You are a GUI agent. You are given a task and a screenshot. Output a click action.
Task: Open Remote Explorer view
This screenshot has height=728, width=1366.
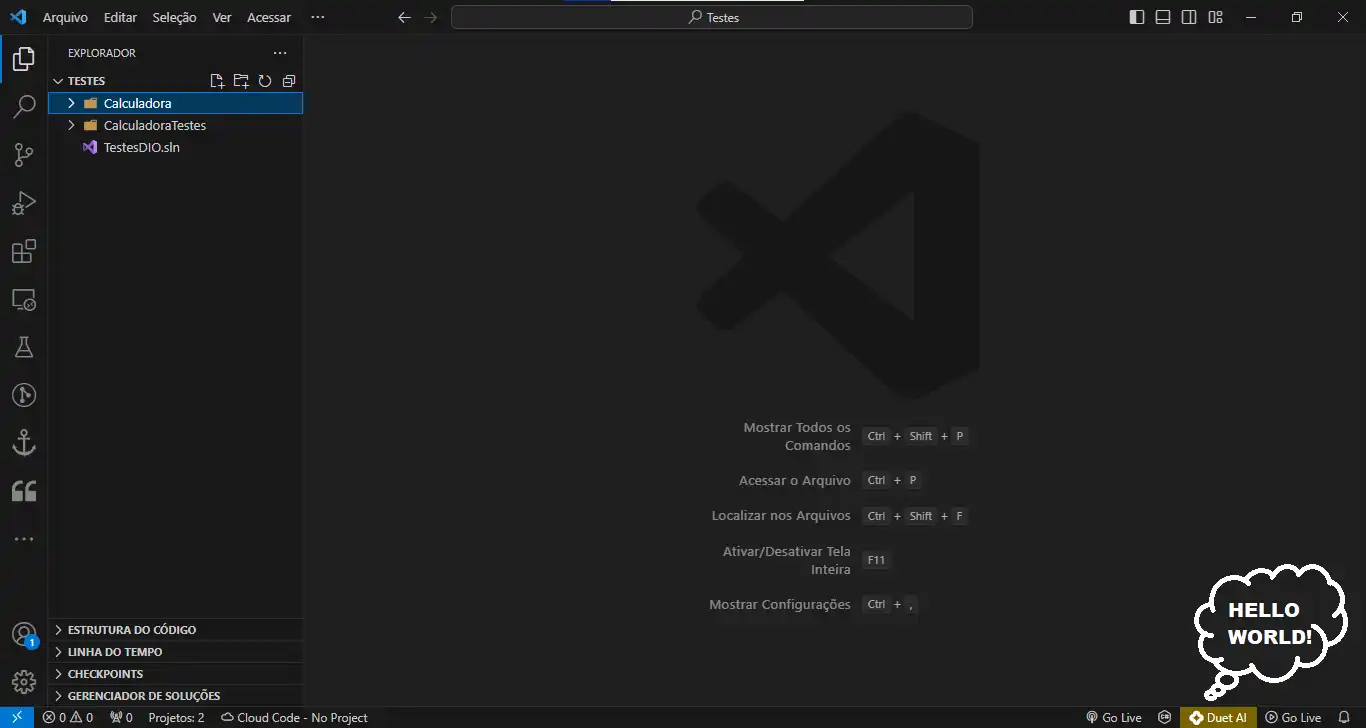point(24,299)
